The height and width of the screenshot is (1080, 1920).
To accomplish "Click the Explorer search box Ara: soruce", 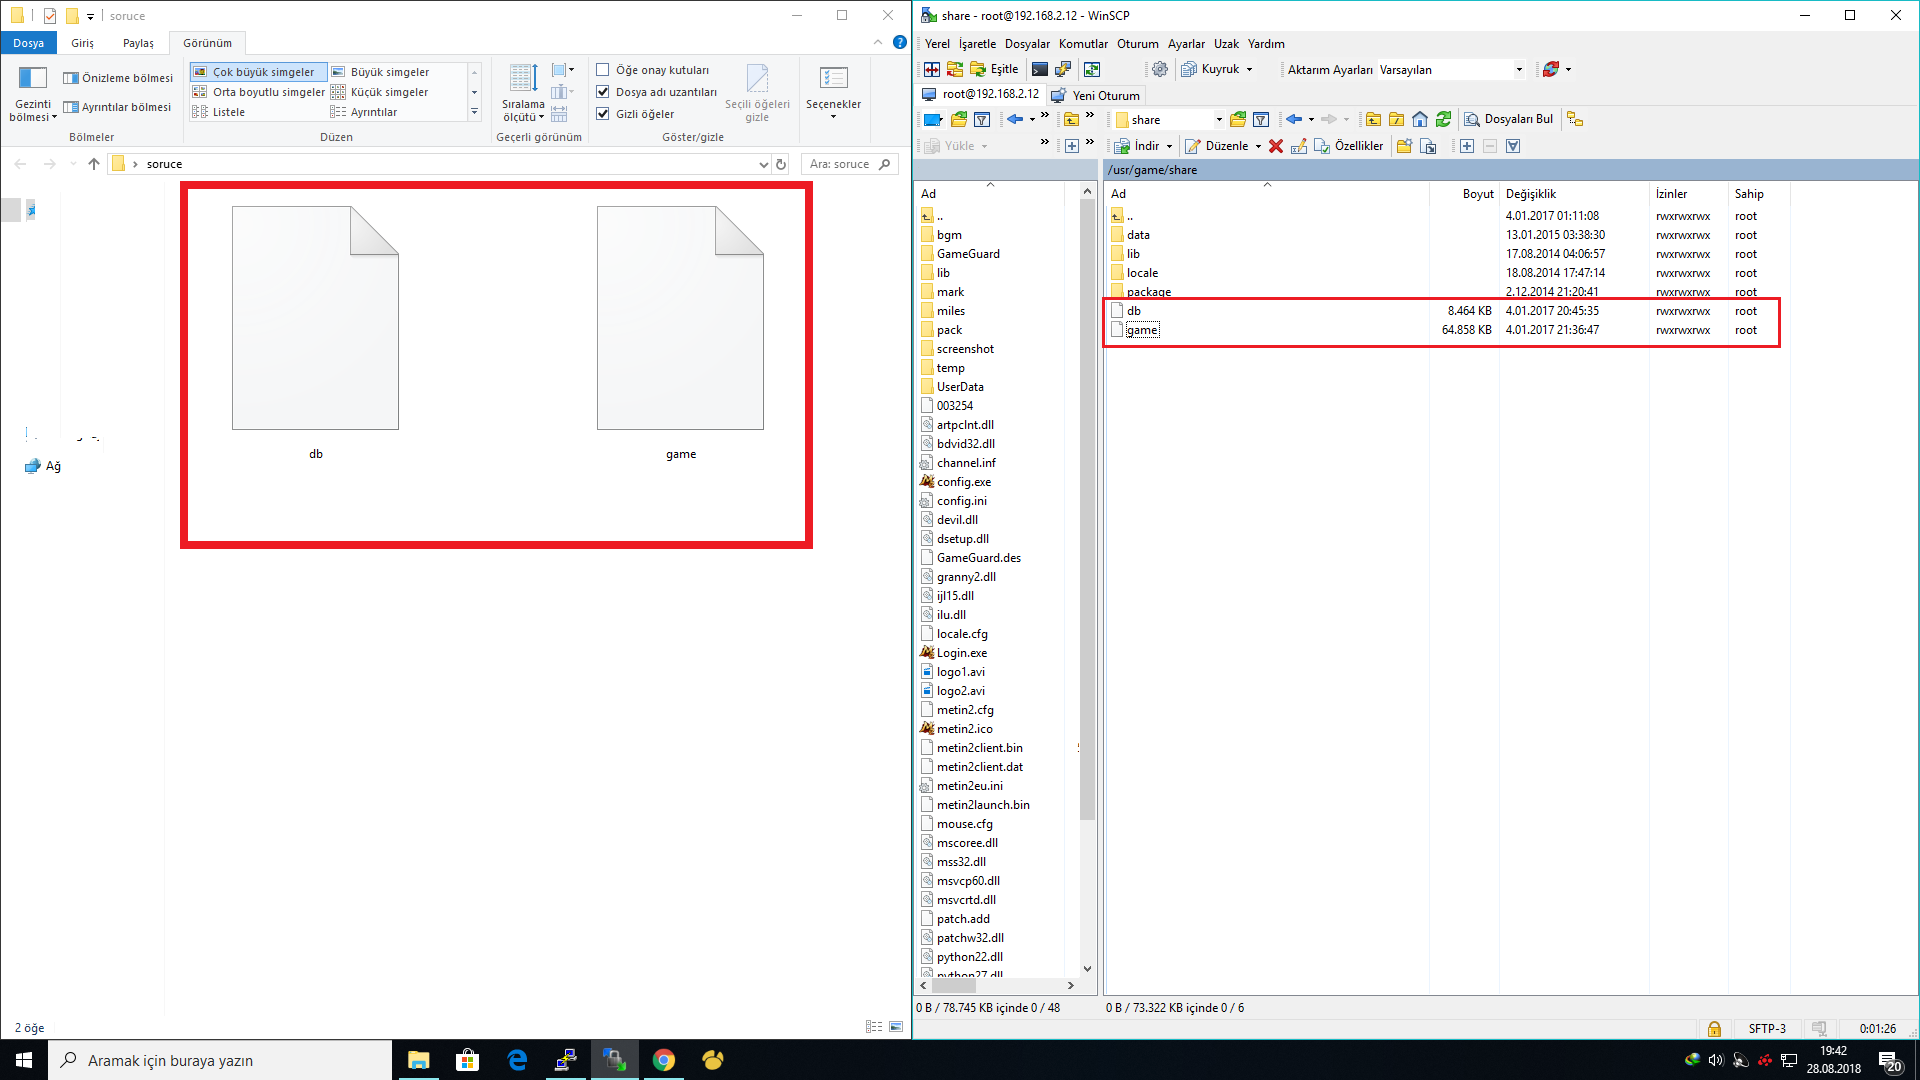I will click(x=850, y=164).
